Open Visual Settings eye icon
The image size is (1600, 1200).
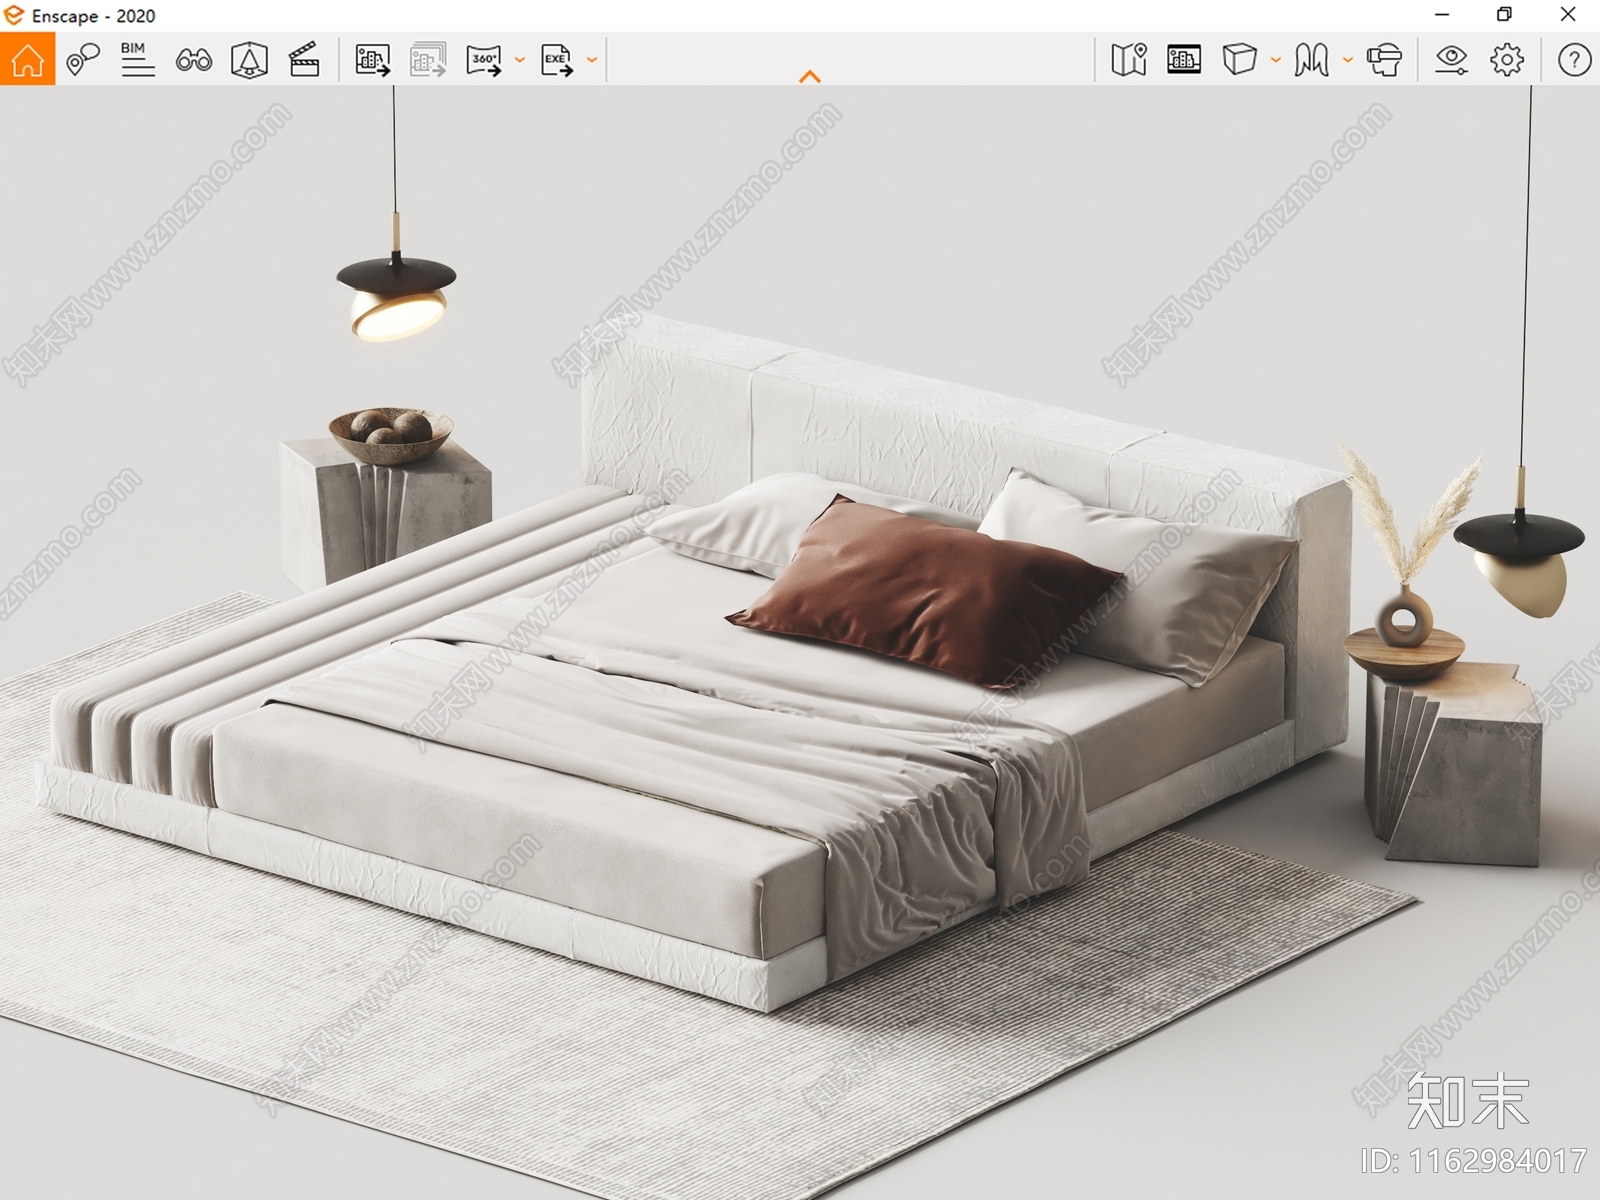coord(1451,60)
